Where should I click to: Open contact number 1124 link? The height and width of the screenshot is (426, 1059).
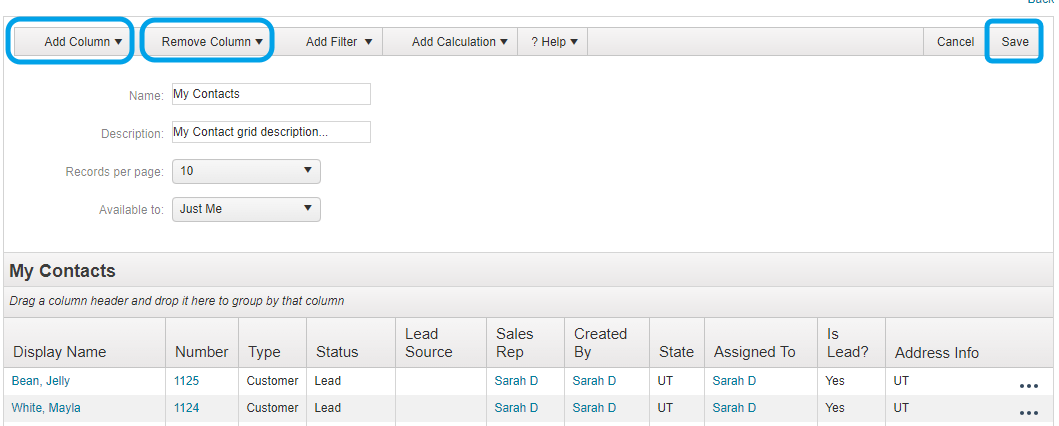186,408
